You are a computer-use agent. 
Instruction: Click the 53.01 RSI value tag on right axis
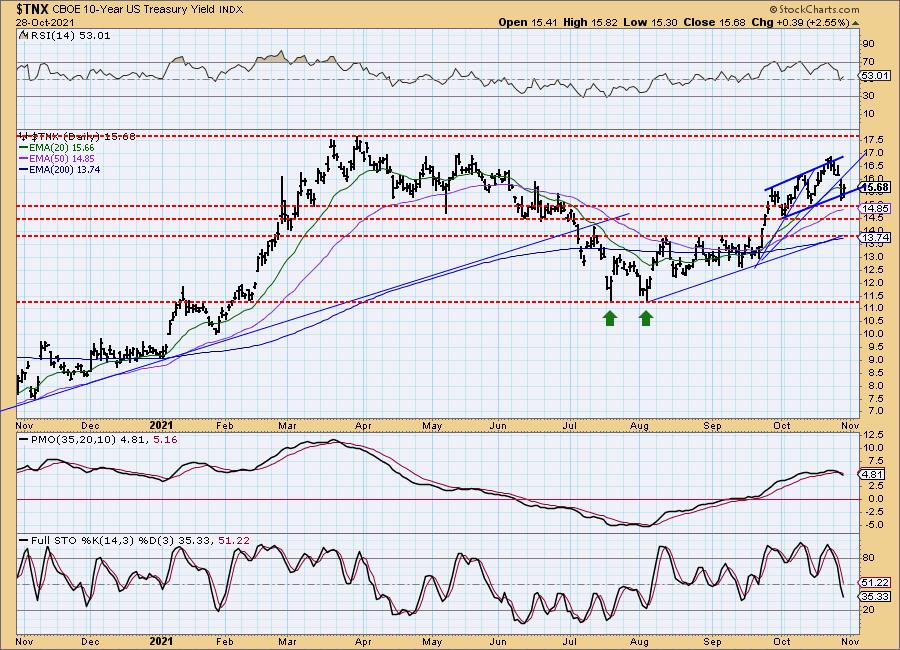(876, 76)
